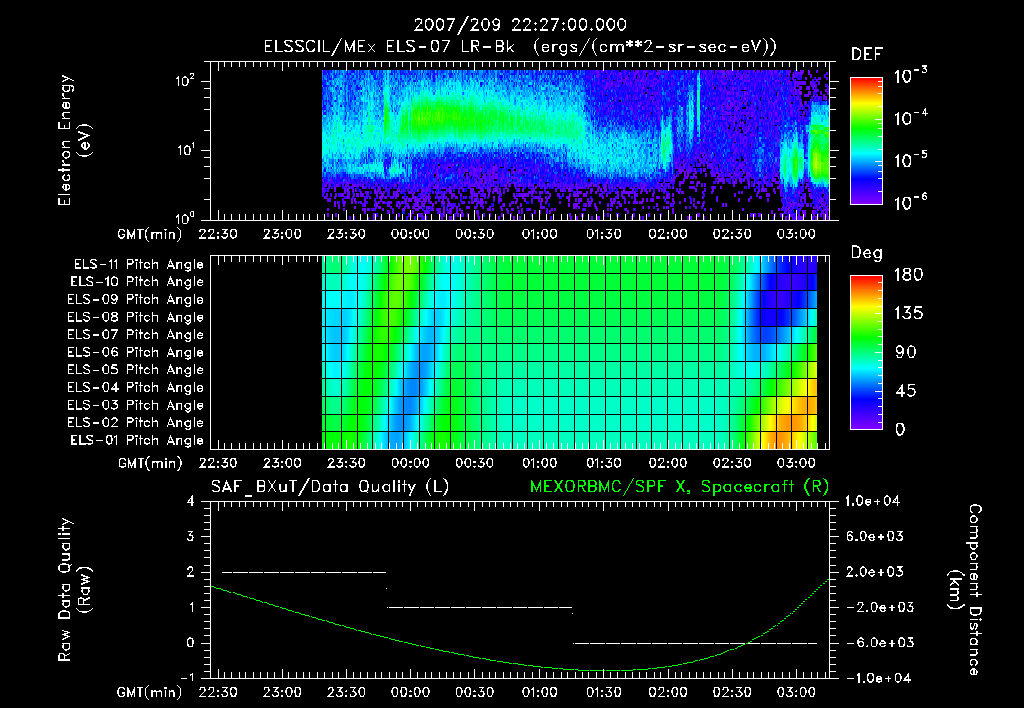Select the timestamp title 2007/209 22:27:00.000
The width and height of the screenshot is (1024, 708).
(x=520, y=25)
